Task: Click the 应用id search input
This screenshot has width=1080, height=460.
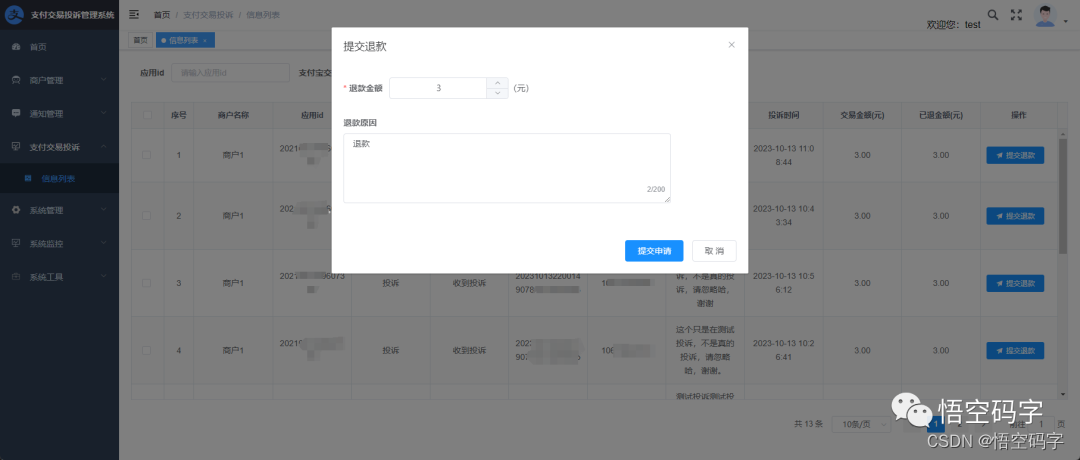Action: coord(230,72)
